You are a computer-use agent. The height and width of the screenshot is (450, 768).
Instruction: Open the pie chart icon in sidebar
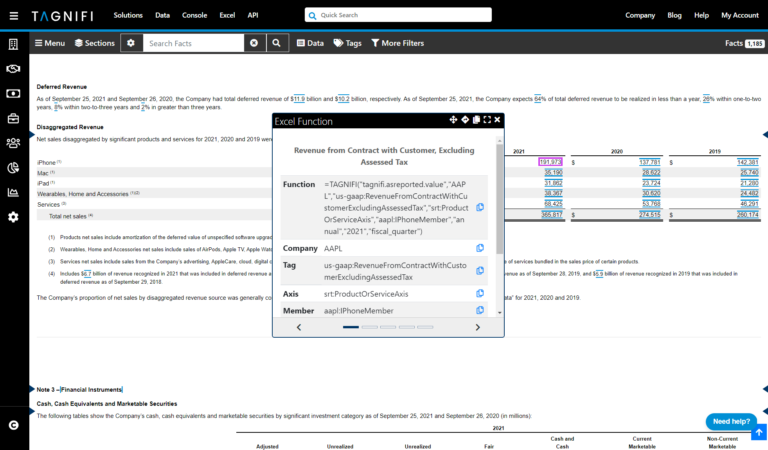pyautogui.click(x=13, y=167)
